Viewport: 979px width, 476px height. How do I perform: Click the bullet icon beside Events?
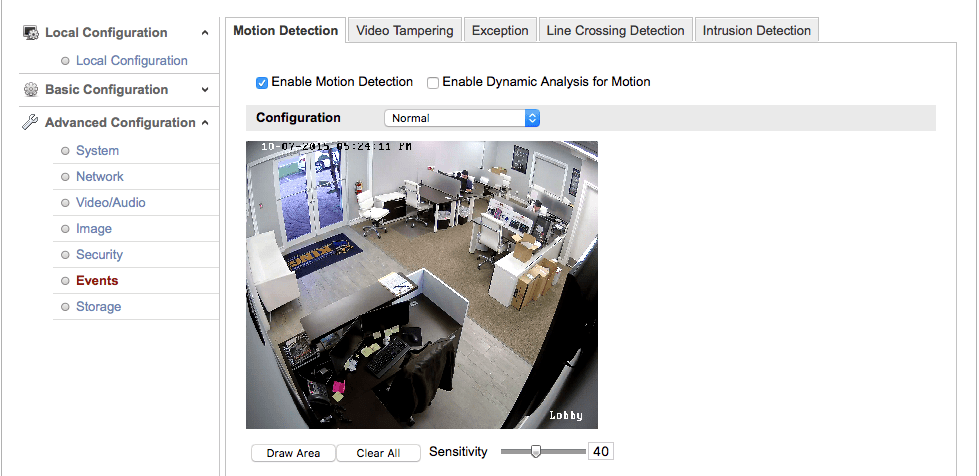65,281
